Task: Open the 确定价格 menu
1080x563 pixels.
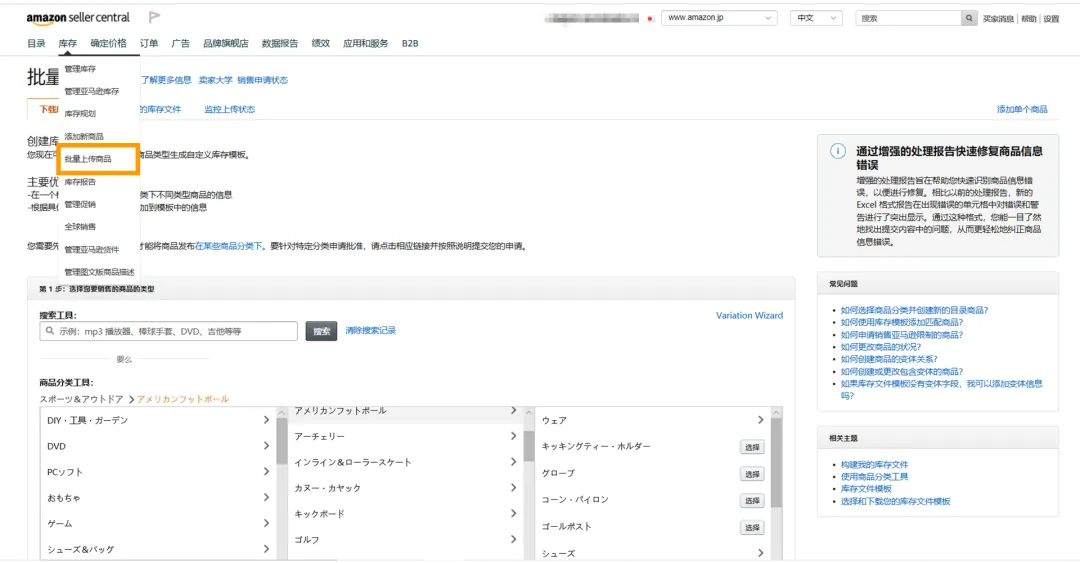Action: (x=108, y=43)
